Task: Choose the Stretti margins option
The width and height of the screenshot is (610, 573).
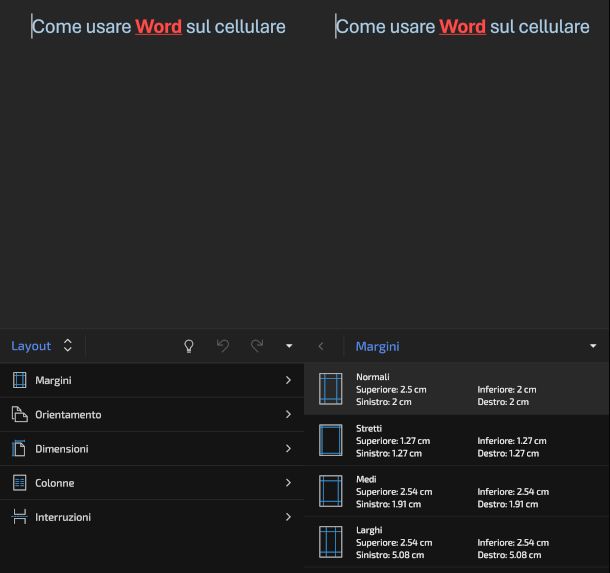Action: click(457, 440)
